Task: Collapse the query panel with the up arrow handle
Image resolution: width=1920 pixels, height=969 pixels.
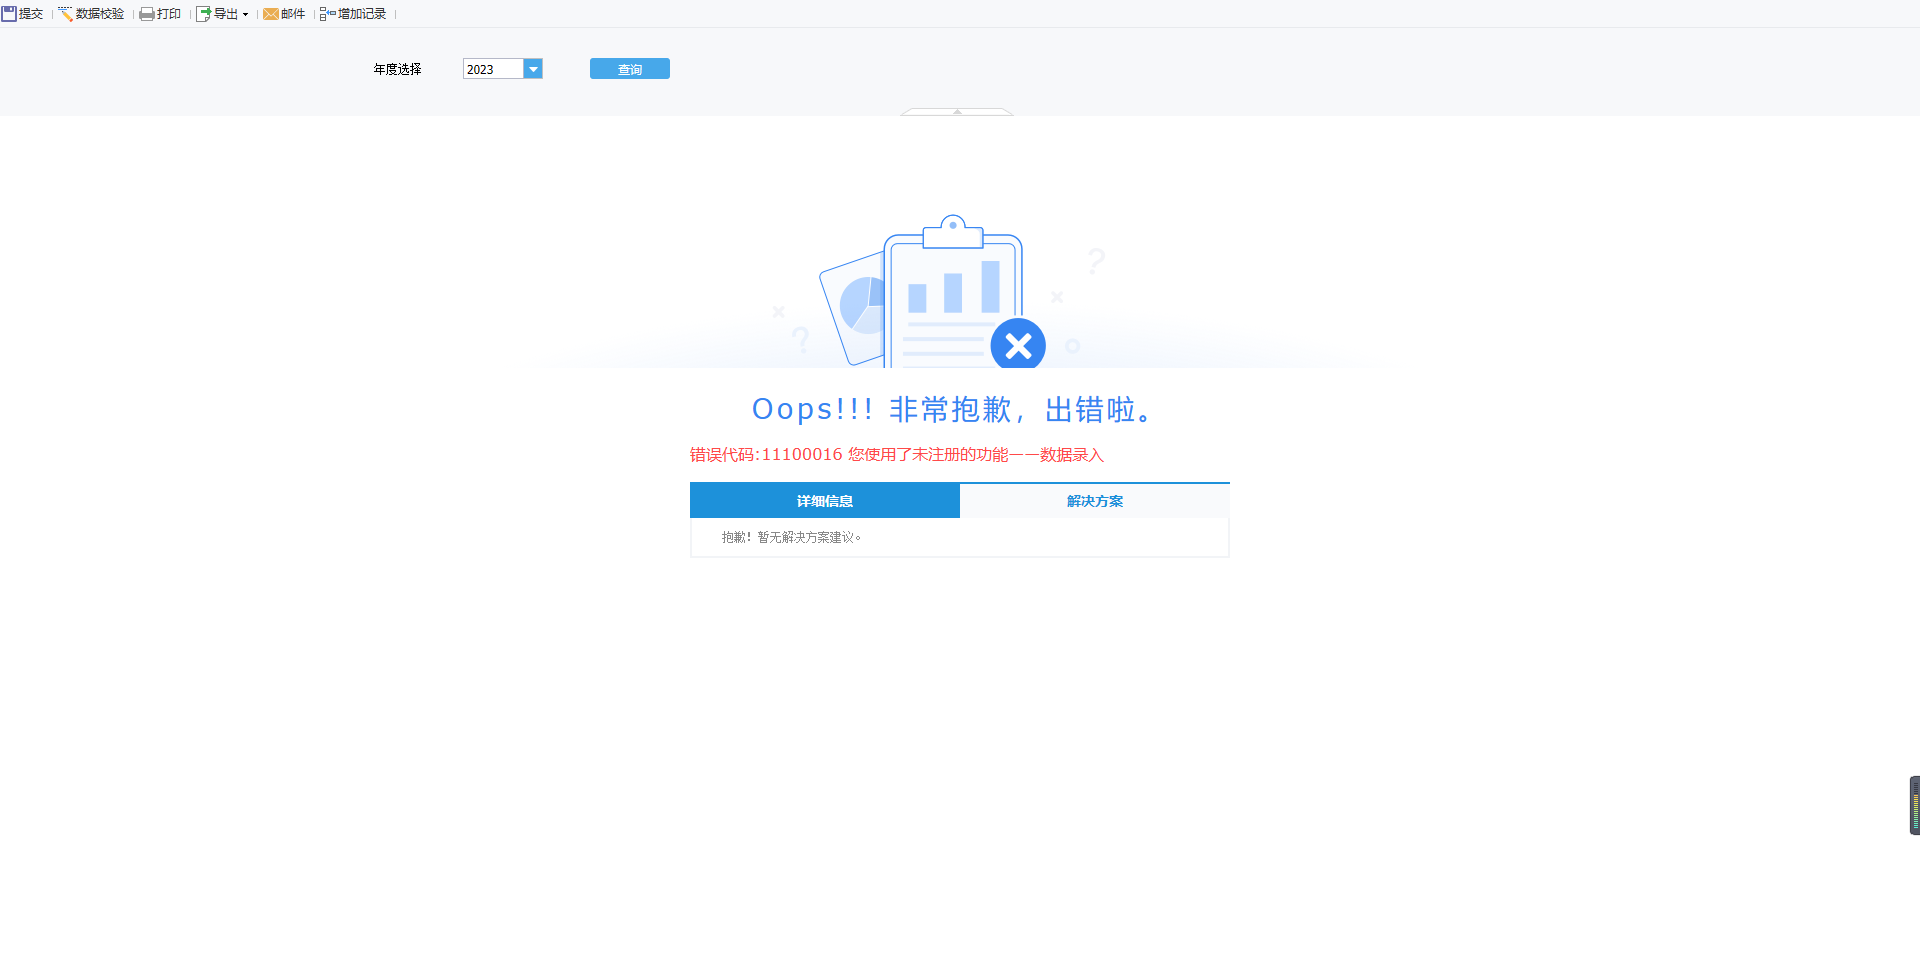Action: tap(957, 112)
